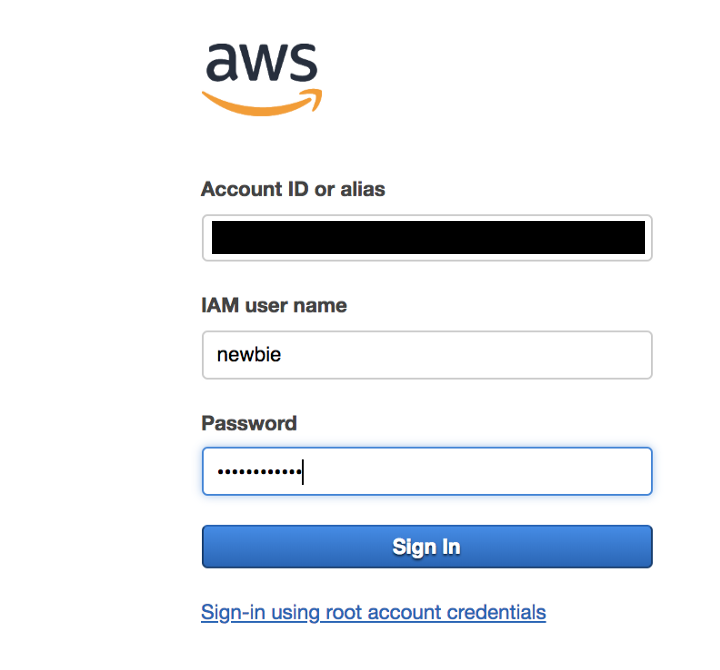The width and height of the screenshot is (720, 670).
Task: Focus the Account ID or alias field
Action: (427, 238)
